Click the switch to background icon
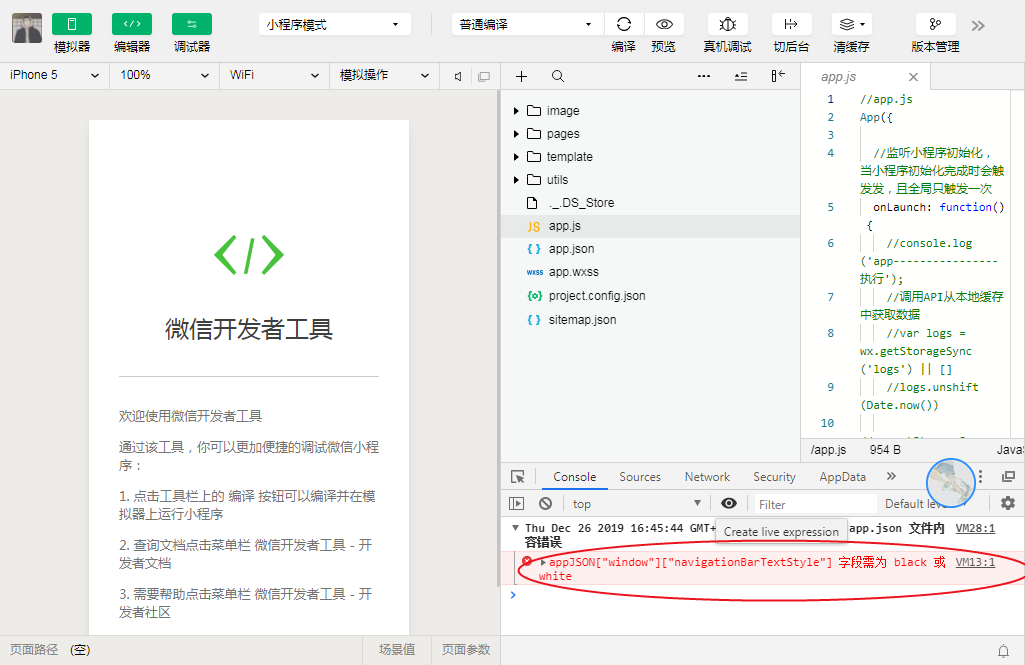1025x665 pixels. pyautogui.click(x=791, y=24)
